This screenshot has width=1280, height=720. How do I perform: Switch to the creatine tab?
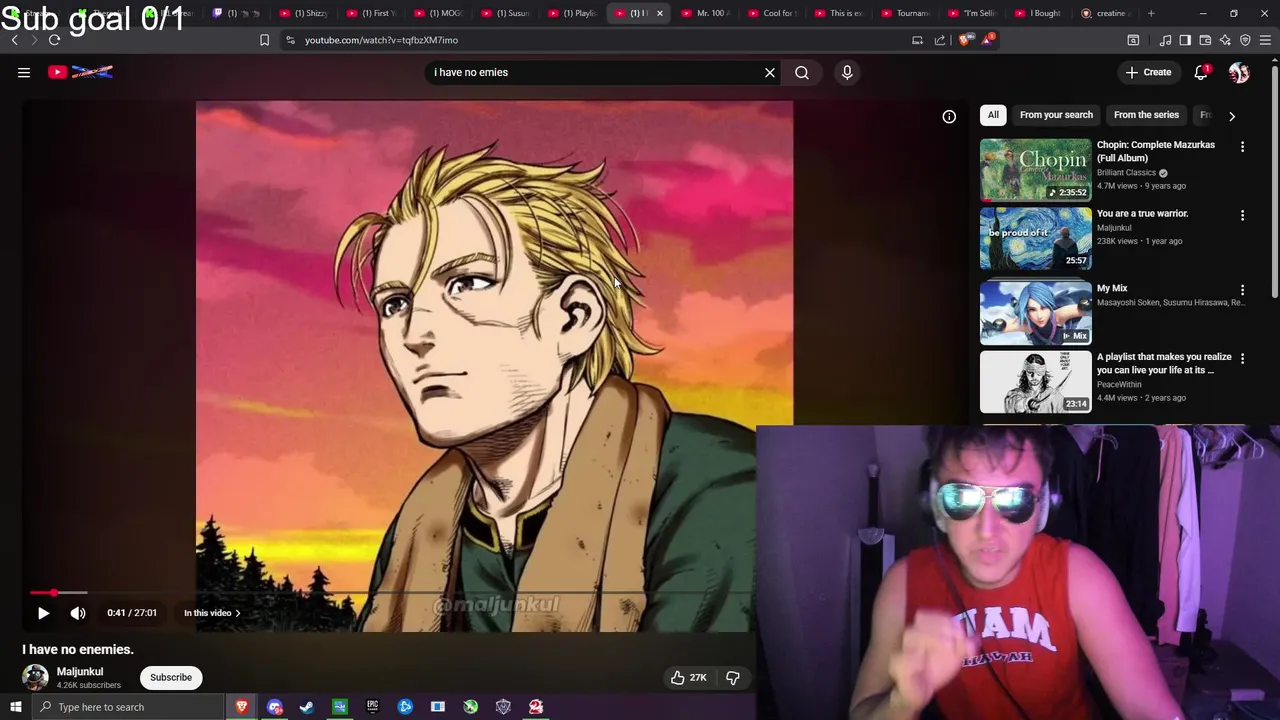tap(1104, 13)
